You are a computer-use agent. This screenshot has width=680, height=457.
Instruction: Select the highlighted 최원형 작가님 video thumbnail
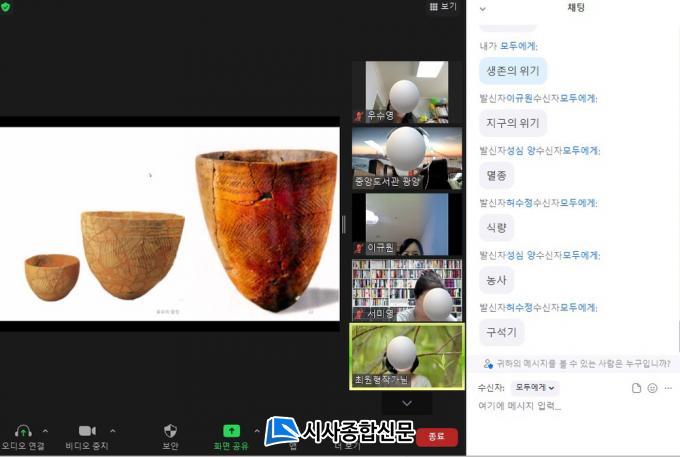(407, 356)
